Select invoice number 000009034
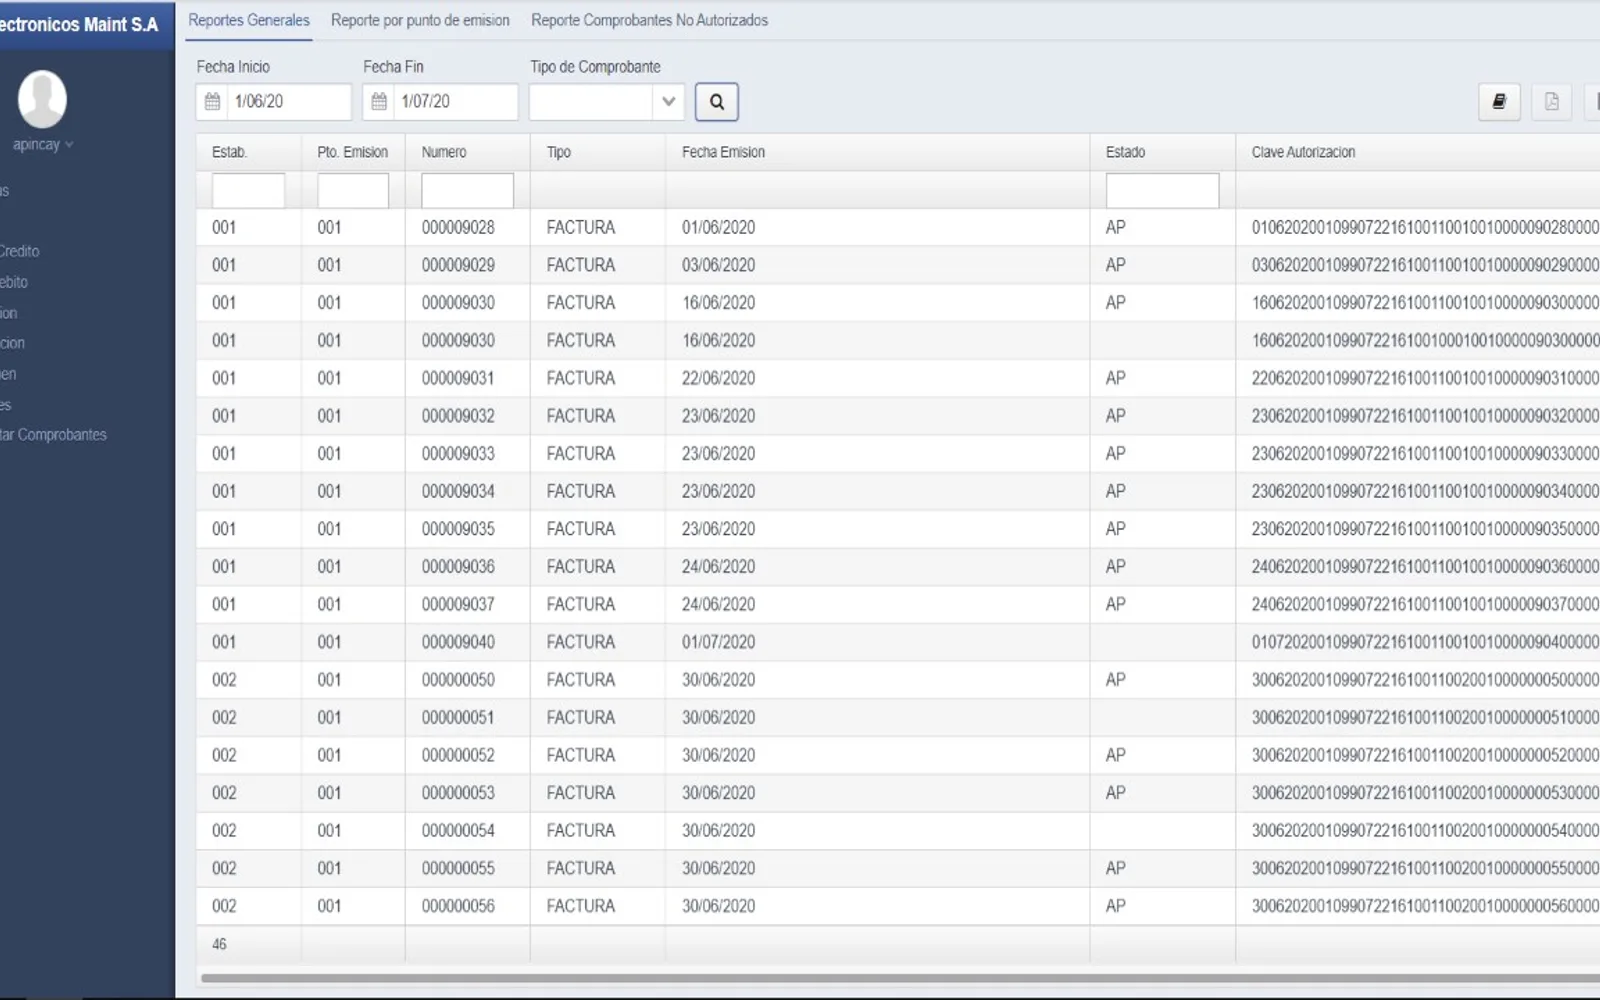1600x1000 pixels. click(x=458, y=491)
